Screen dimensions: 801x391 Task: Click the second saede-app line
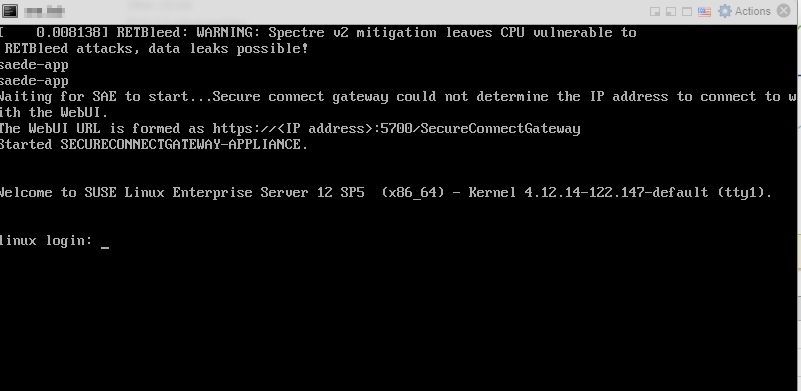coord(34,81)
